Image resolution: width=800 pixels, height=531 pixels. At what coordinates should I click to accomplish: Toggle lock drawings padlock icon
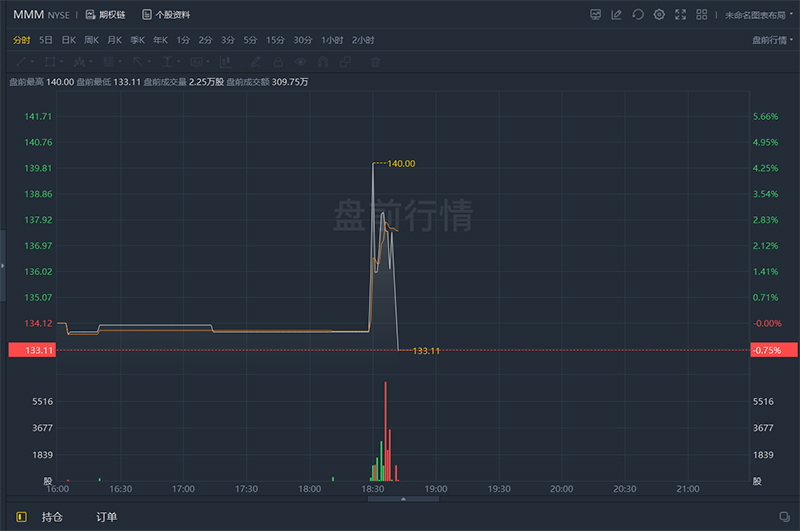[278, 62]
